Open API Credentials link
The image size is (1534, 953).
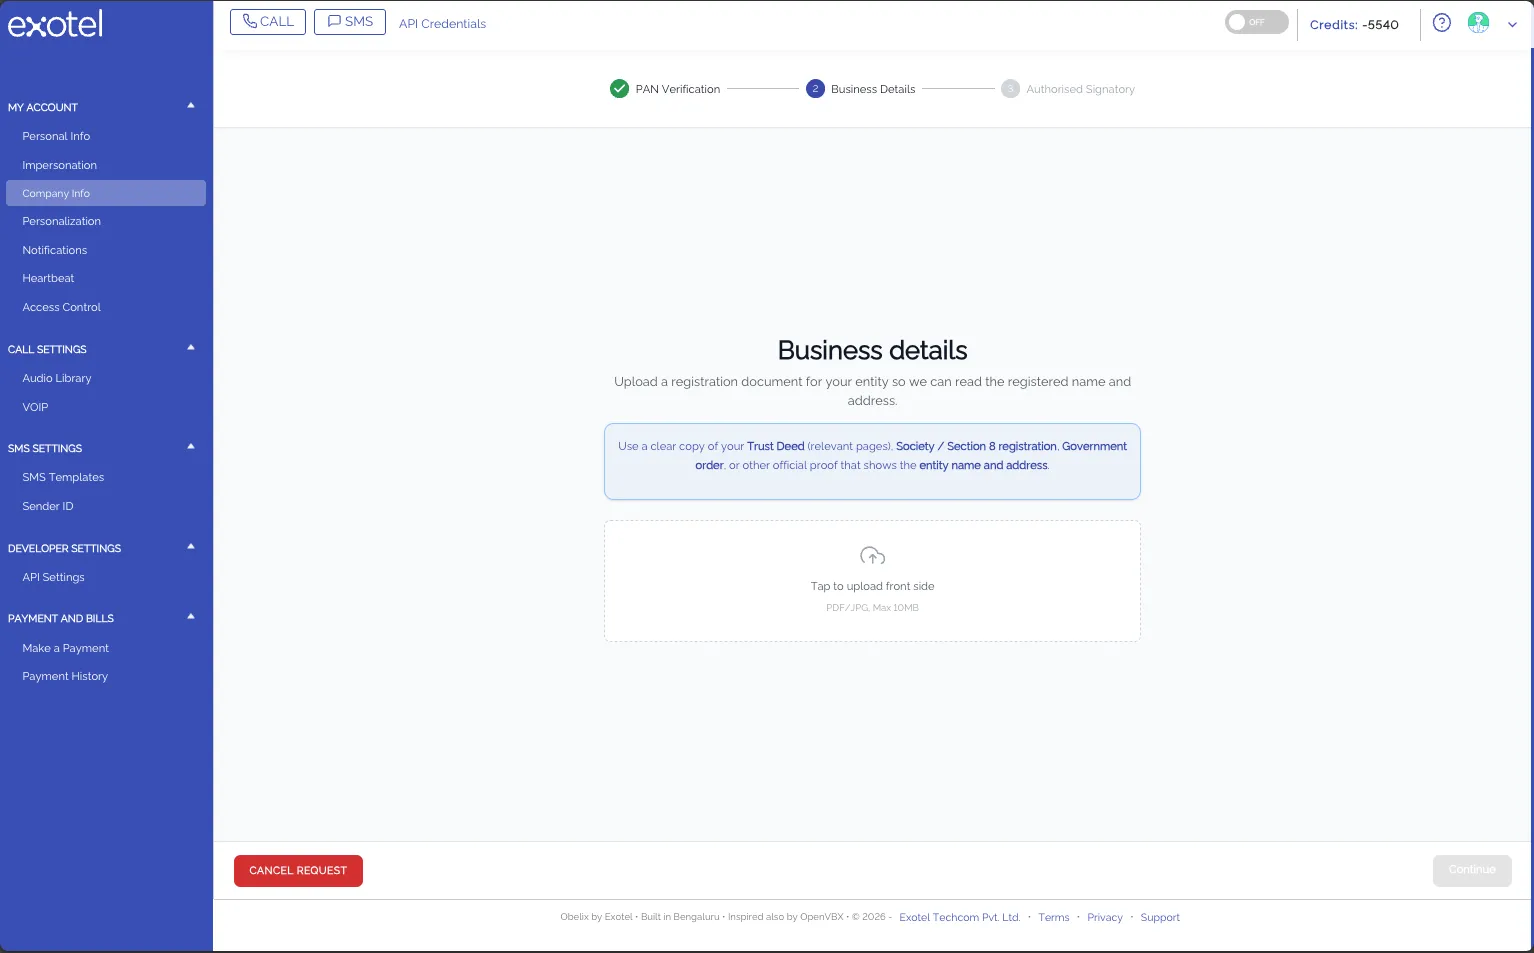click(x=442, y=24)
